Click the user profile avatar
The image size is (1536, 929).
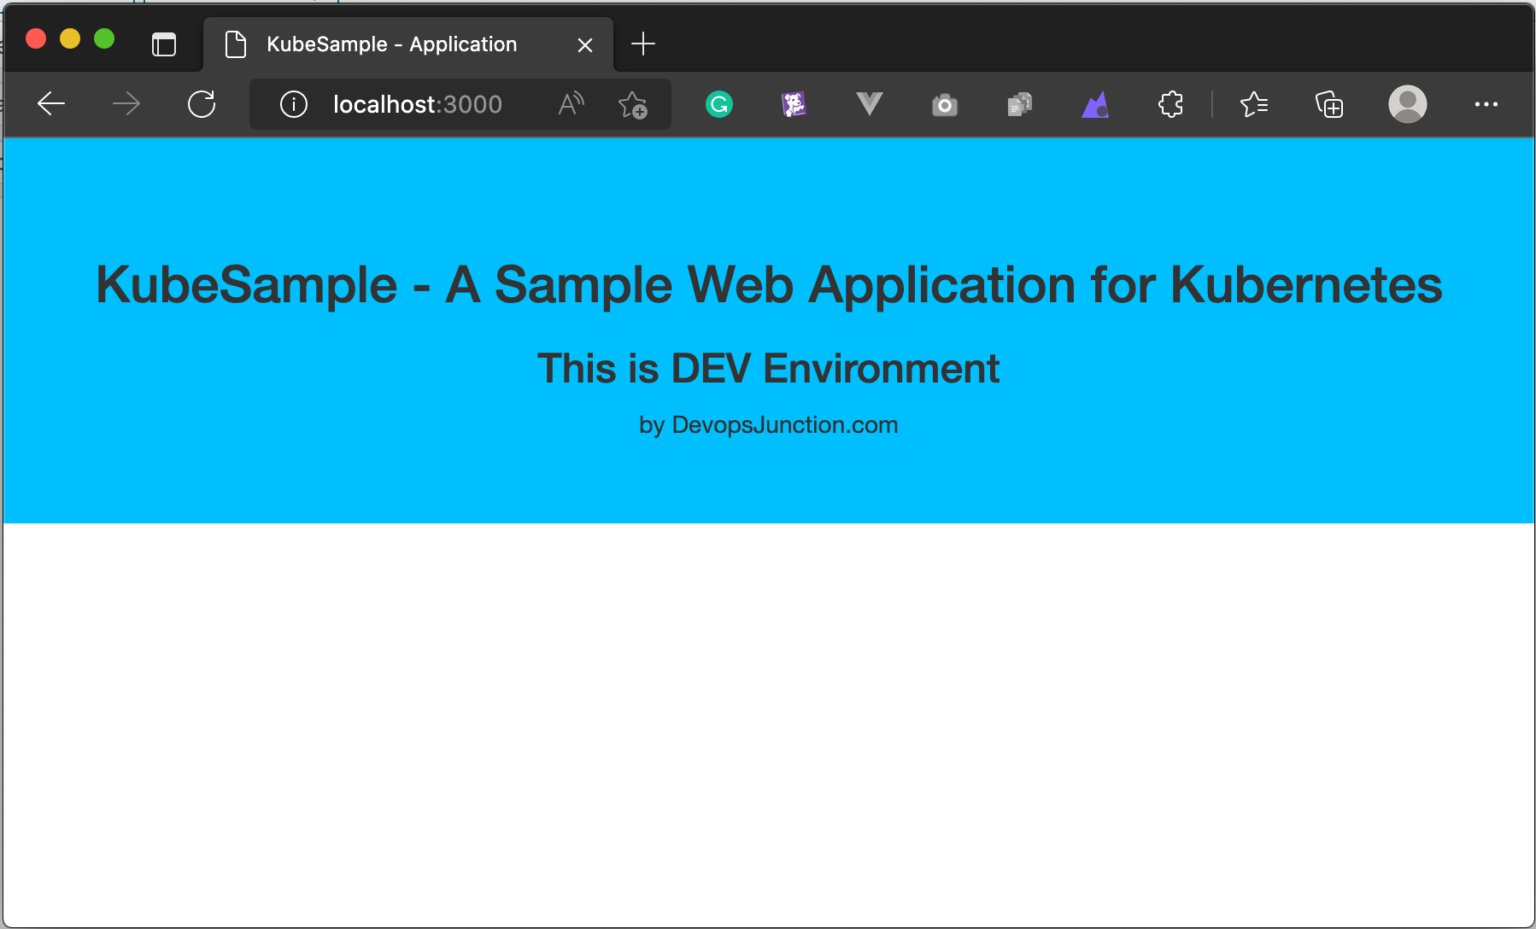click(1407, 104)
